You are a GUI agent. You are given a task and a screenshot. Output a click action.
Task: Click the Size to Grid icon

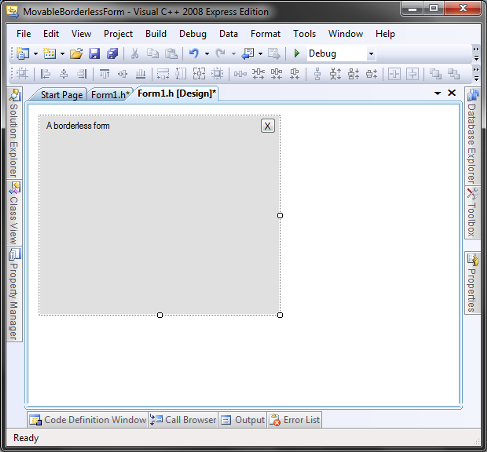(217, 74)
